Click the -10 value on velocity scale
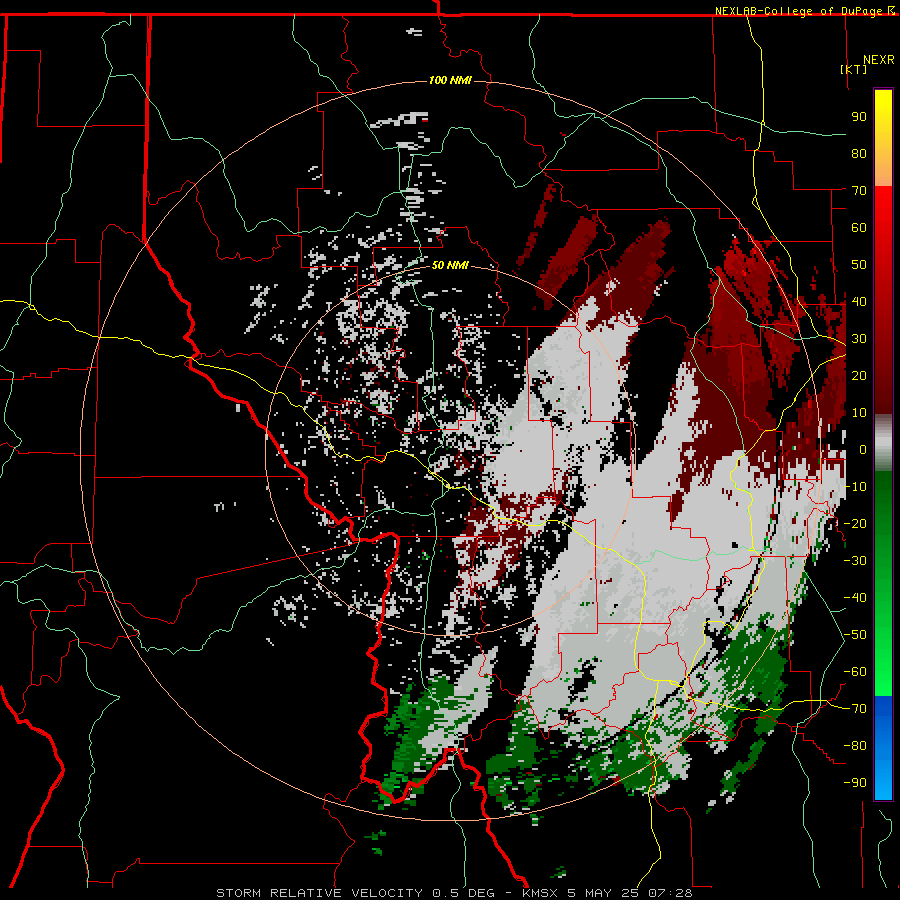Screen dimensions: 900x900 [x=855, y=487]
